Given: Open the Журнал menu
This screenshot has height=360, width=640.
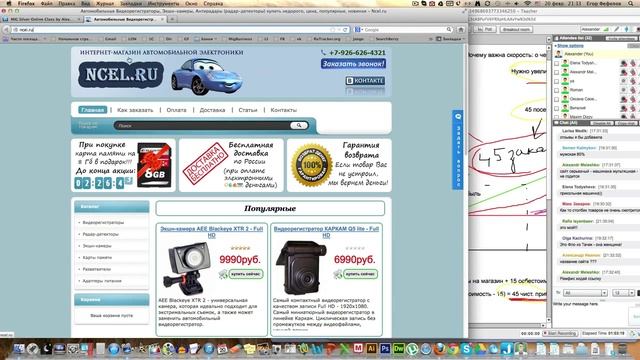Looking at the screenshot, I should [x=105, y=3].
